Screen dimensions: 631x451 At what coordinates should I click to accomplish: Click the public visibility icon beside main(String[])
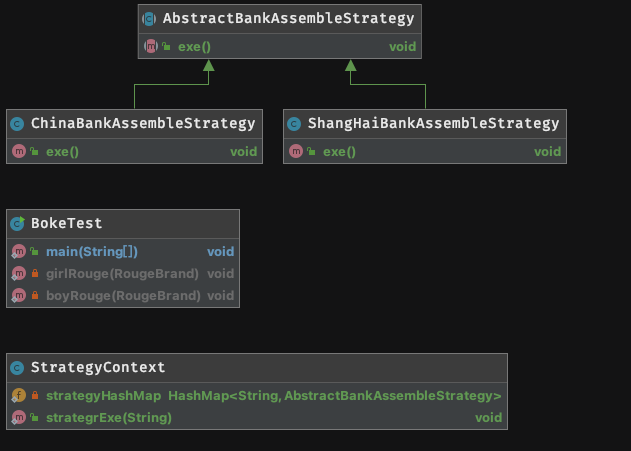(x=35, y=251)
